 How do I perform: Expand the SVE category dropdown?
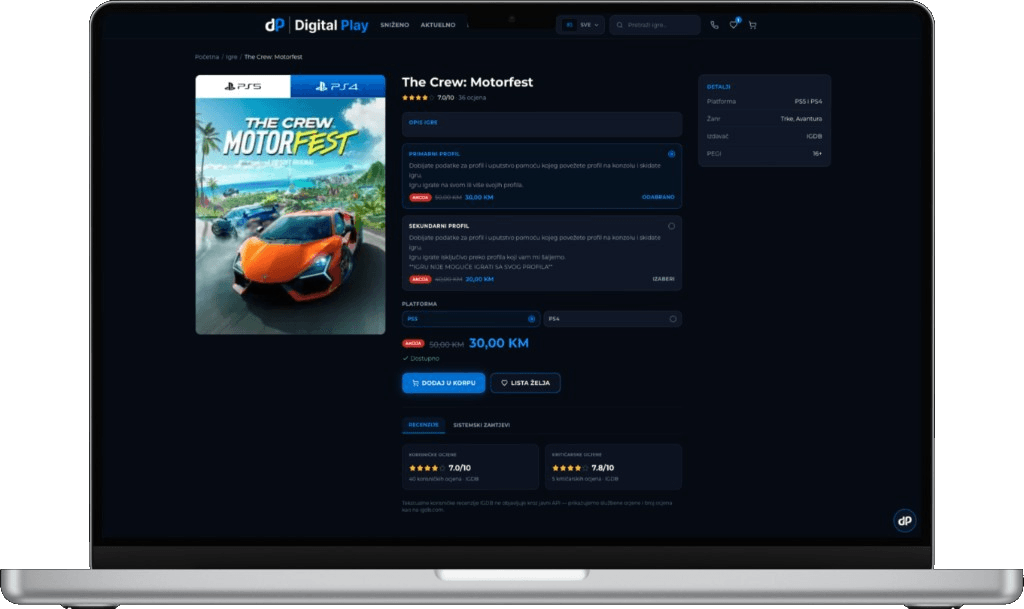pos(581,25)
